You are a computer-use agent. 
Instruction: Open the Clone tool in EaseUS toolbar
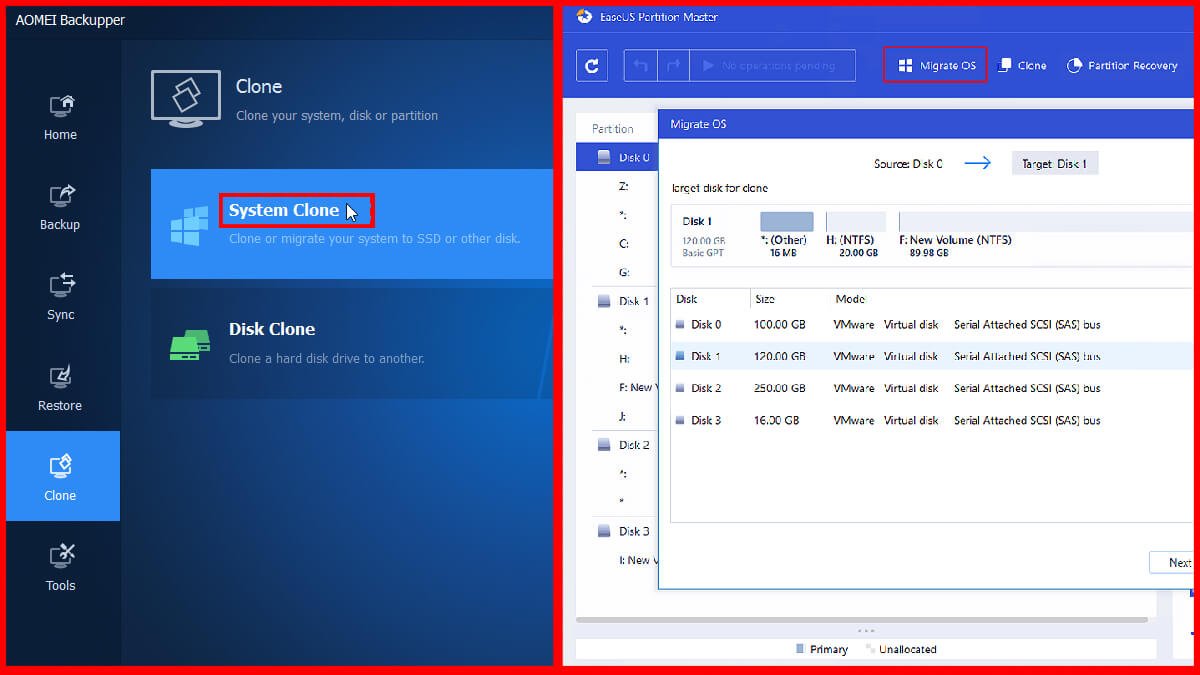click(x=1022, y=64)
